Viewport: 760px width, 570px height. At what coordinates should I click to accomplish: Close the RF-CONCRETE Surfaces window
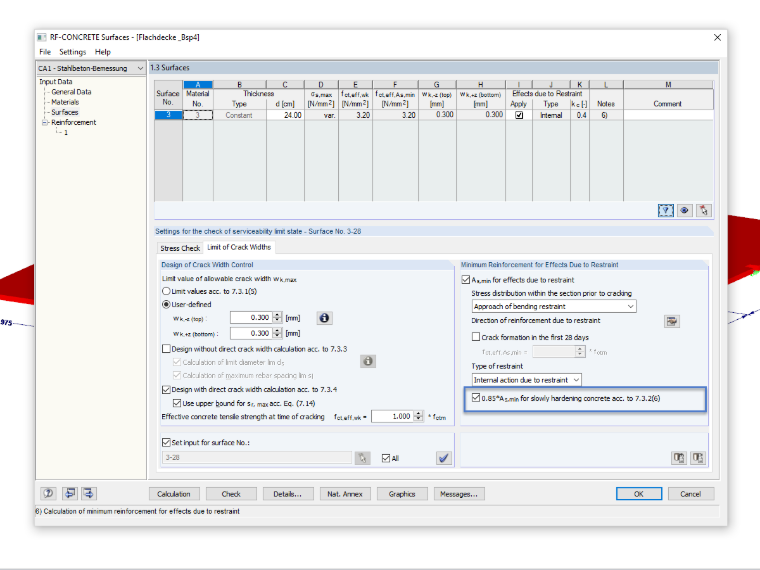point(717,37)
